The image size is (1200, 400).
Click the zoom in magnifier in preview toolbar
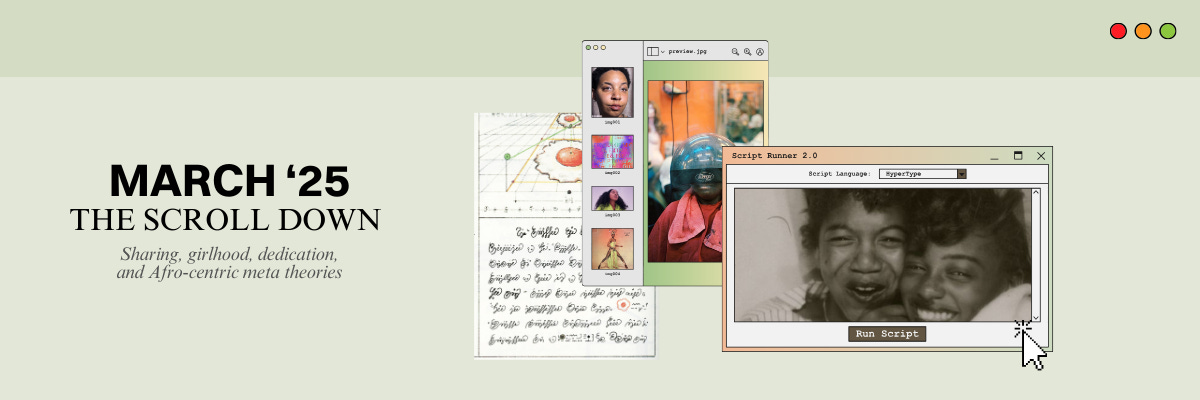point(747,51)
